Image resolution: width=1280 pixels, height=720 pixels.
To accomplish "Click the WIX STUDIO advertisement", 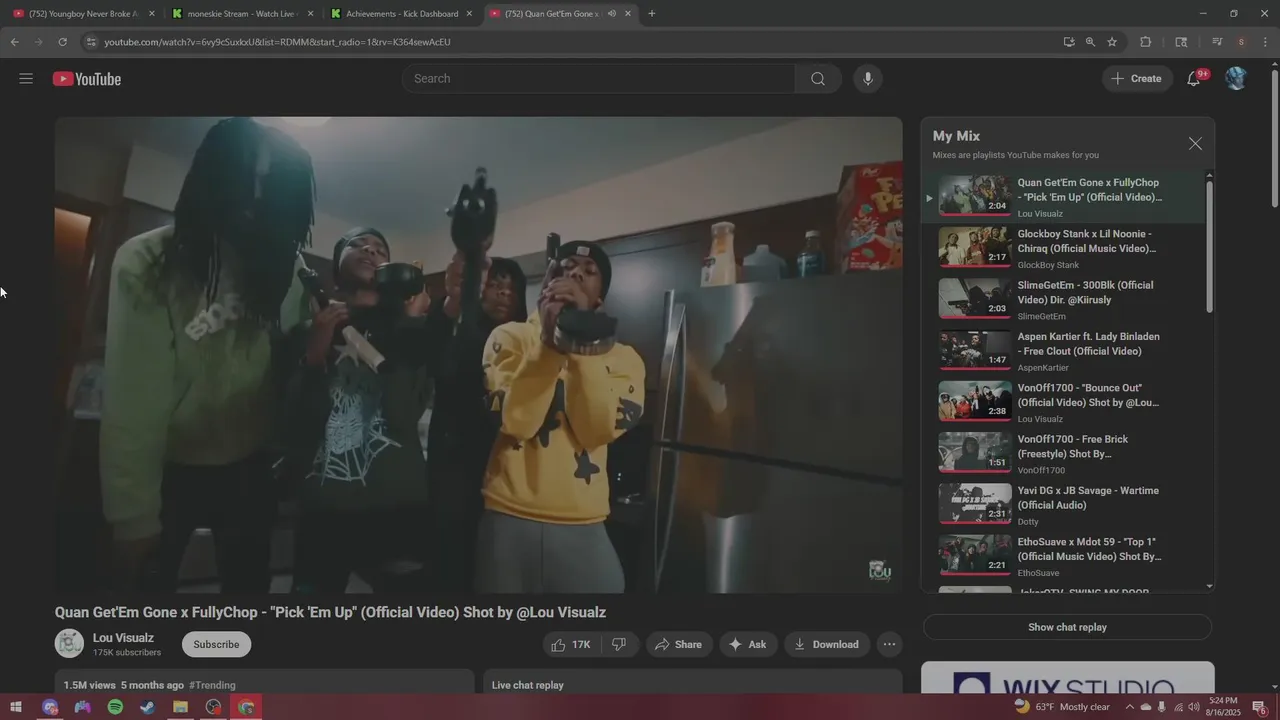I will tap(1067, 678).
